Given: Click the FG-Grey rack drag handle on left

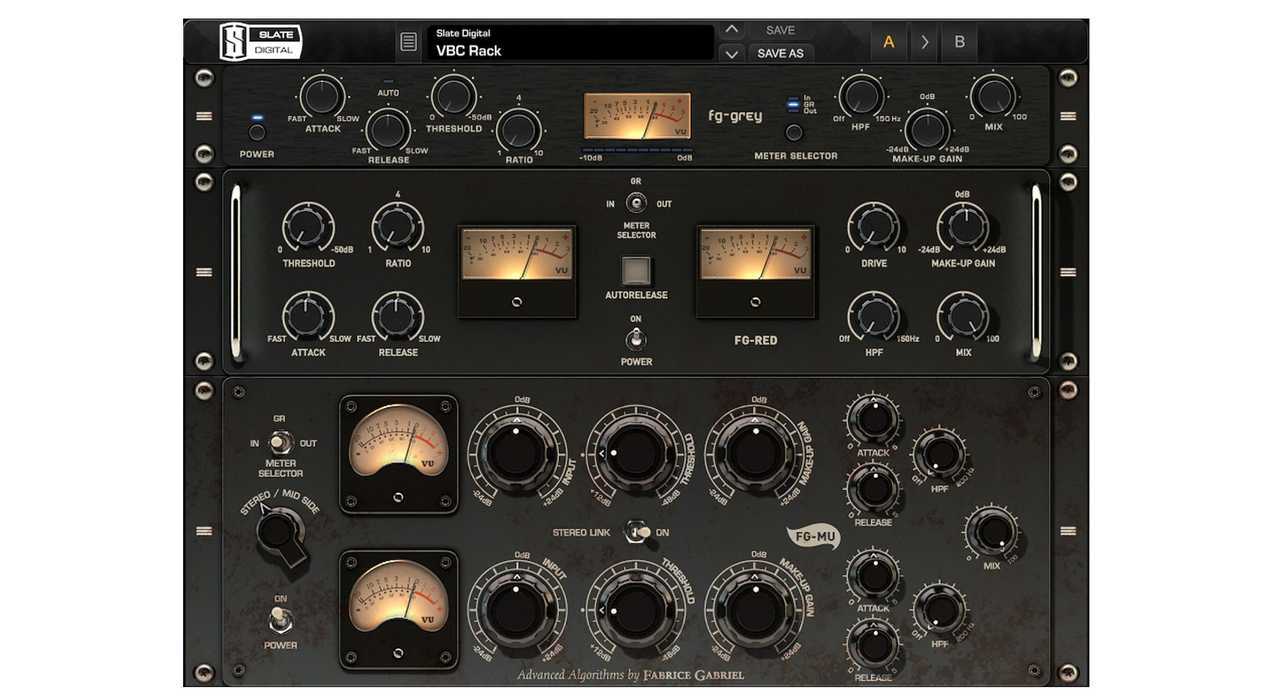Looking at the screenshot, I should (x=204, y=116).
